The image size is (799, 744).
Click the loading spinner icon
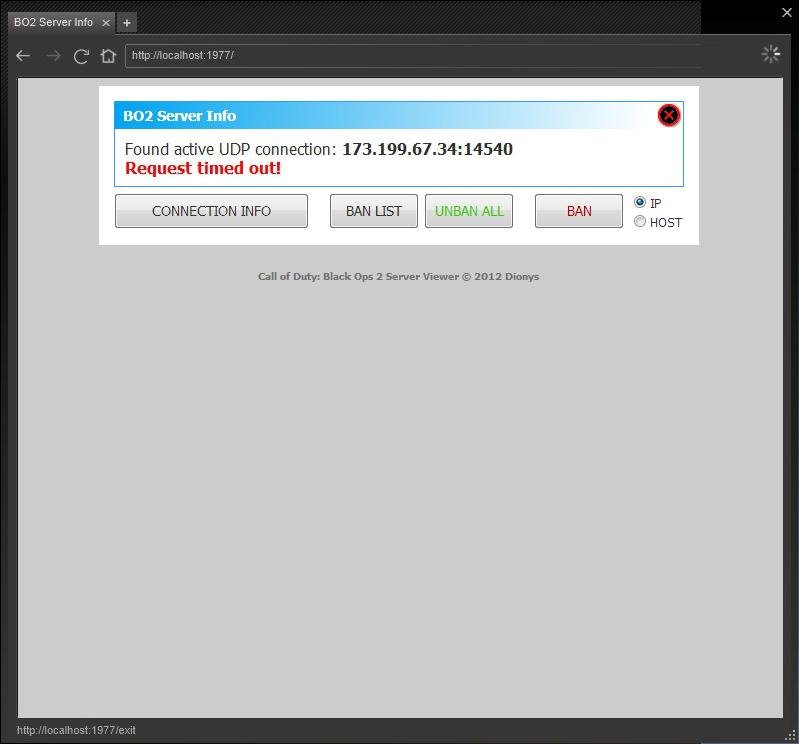point(770,54)
